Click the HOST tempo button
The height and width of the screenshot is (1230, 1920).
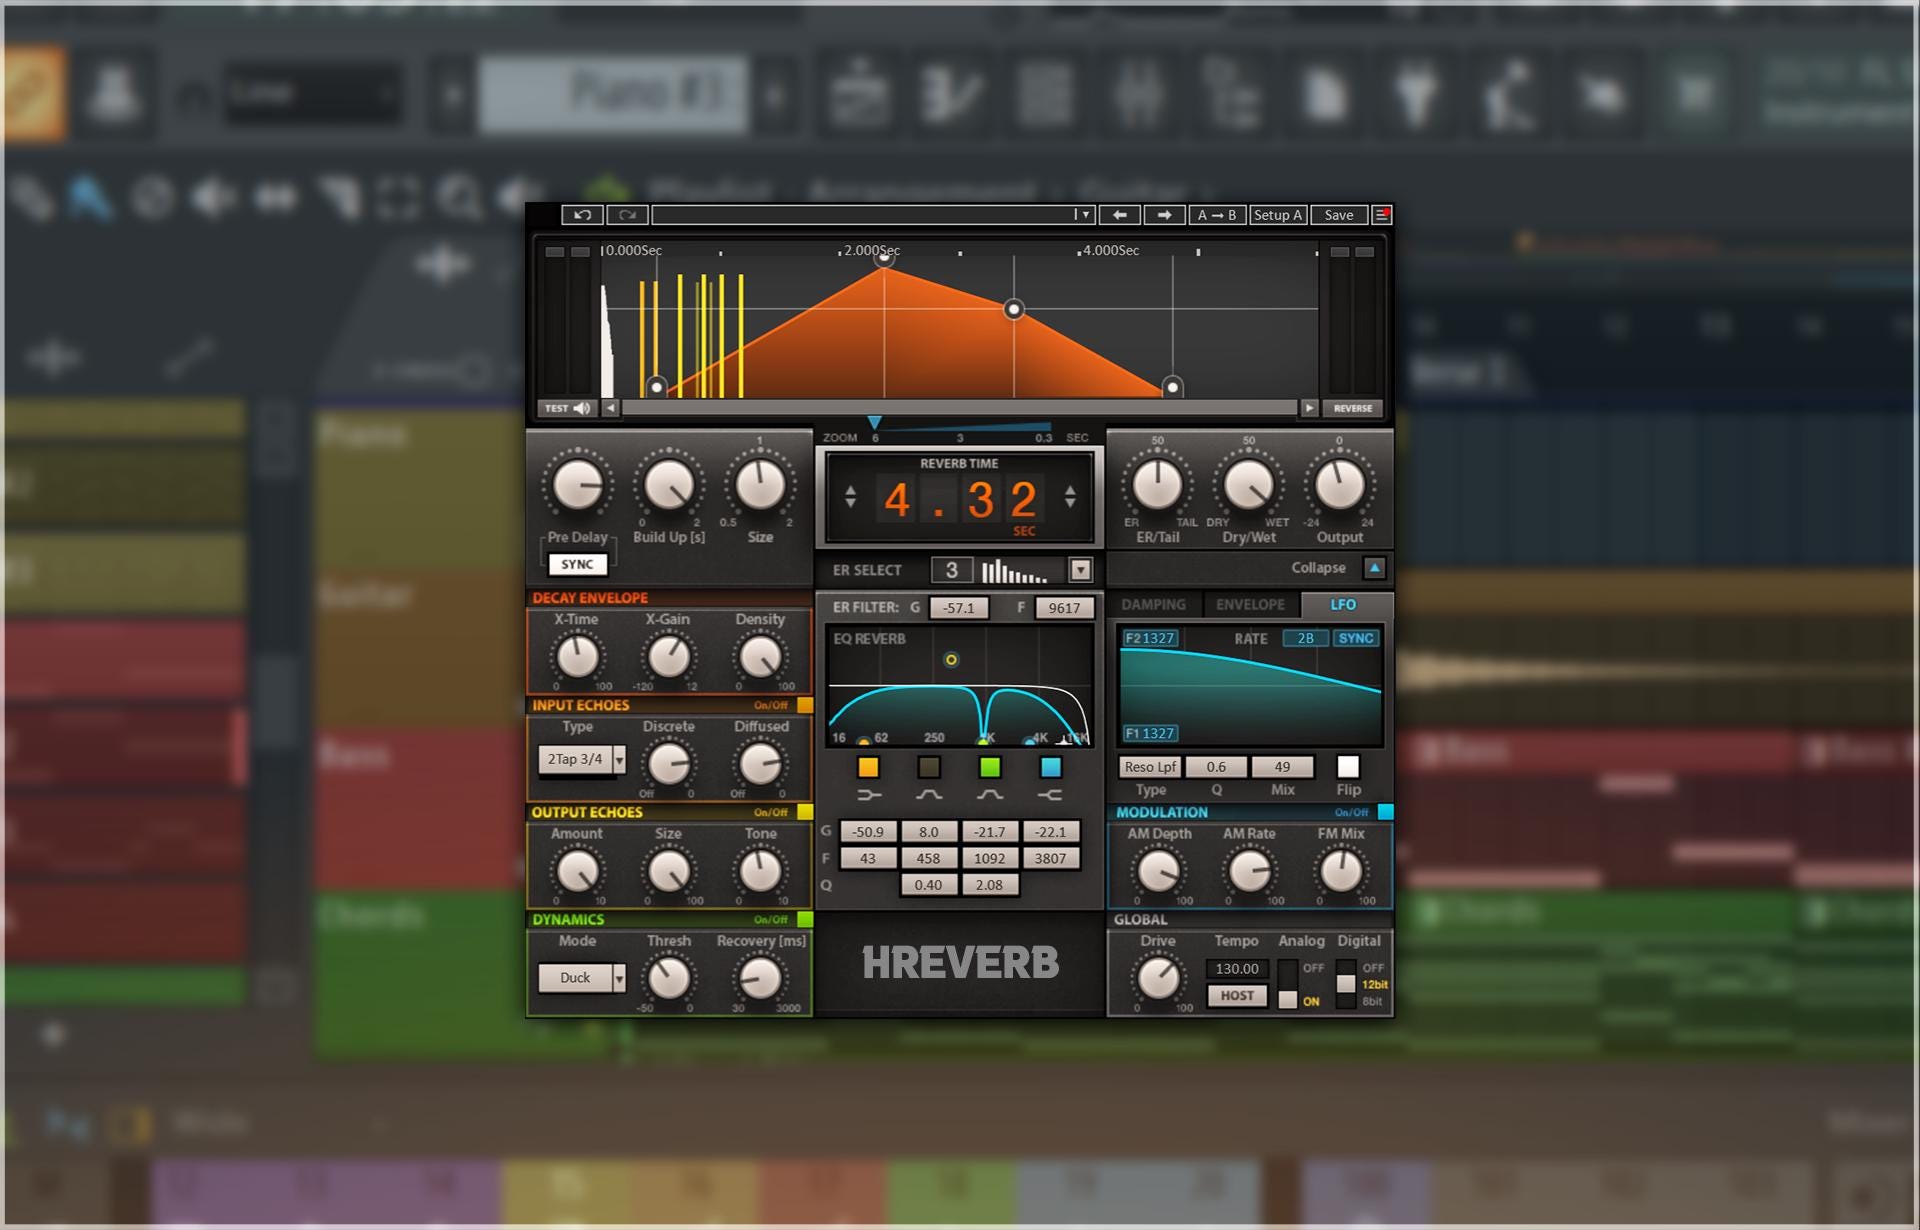[1237, 996]
